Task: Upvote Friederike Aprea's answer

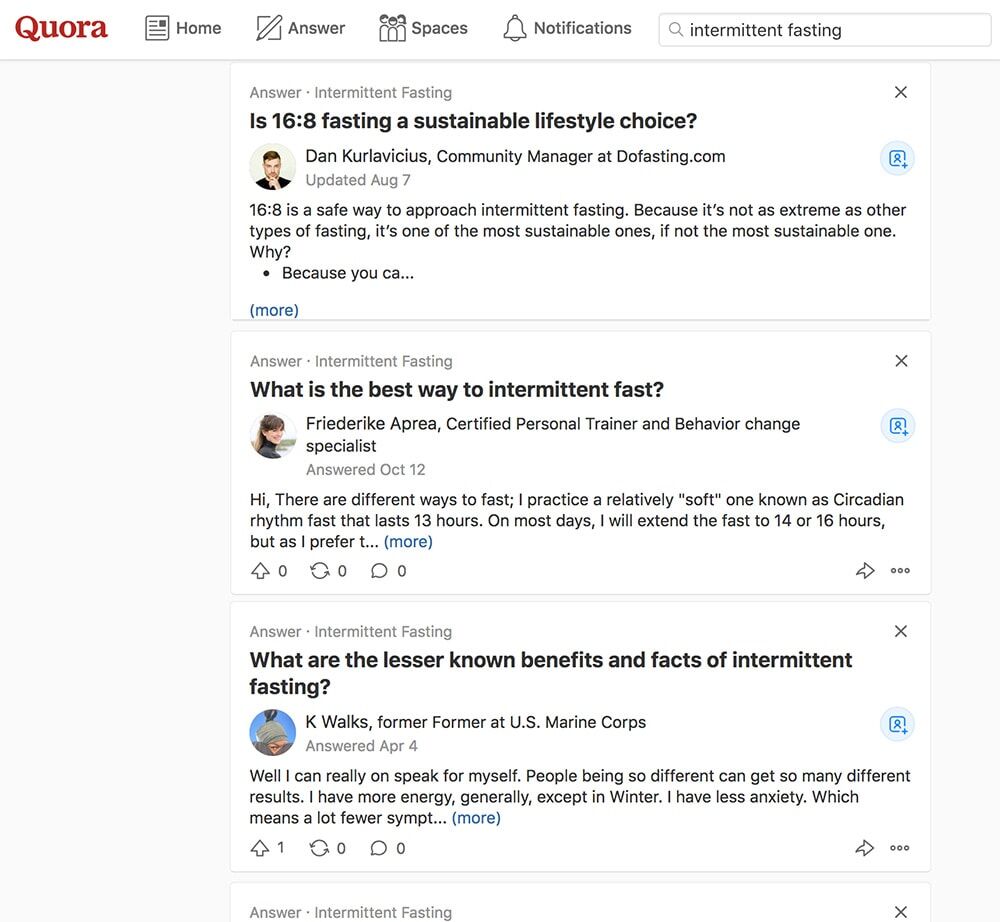Action: click(261, 571)
